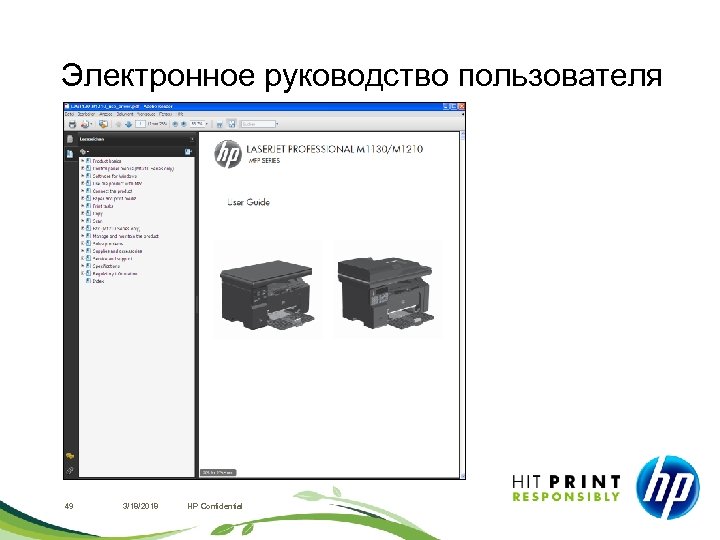This screenshot has height=540, width=720.
Task: Open the Fenster menu
Action: [x=166, y=114]
